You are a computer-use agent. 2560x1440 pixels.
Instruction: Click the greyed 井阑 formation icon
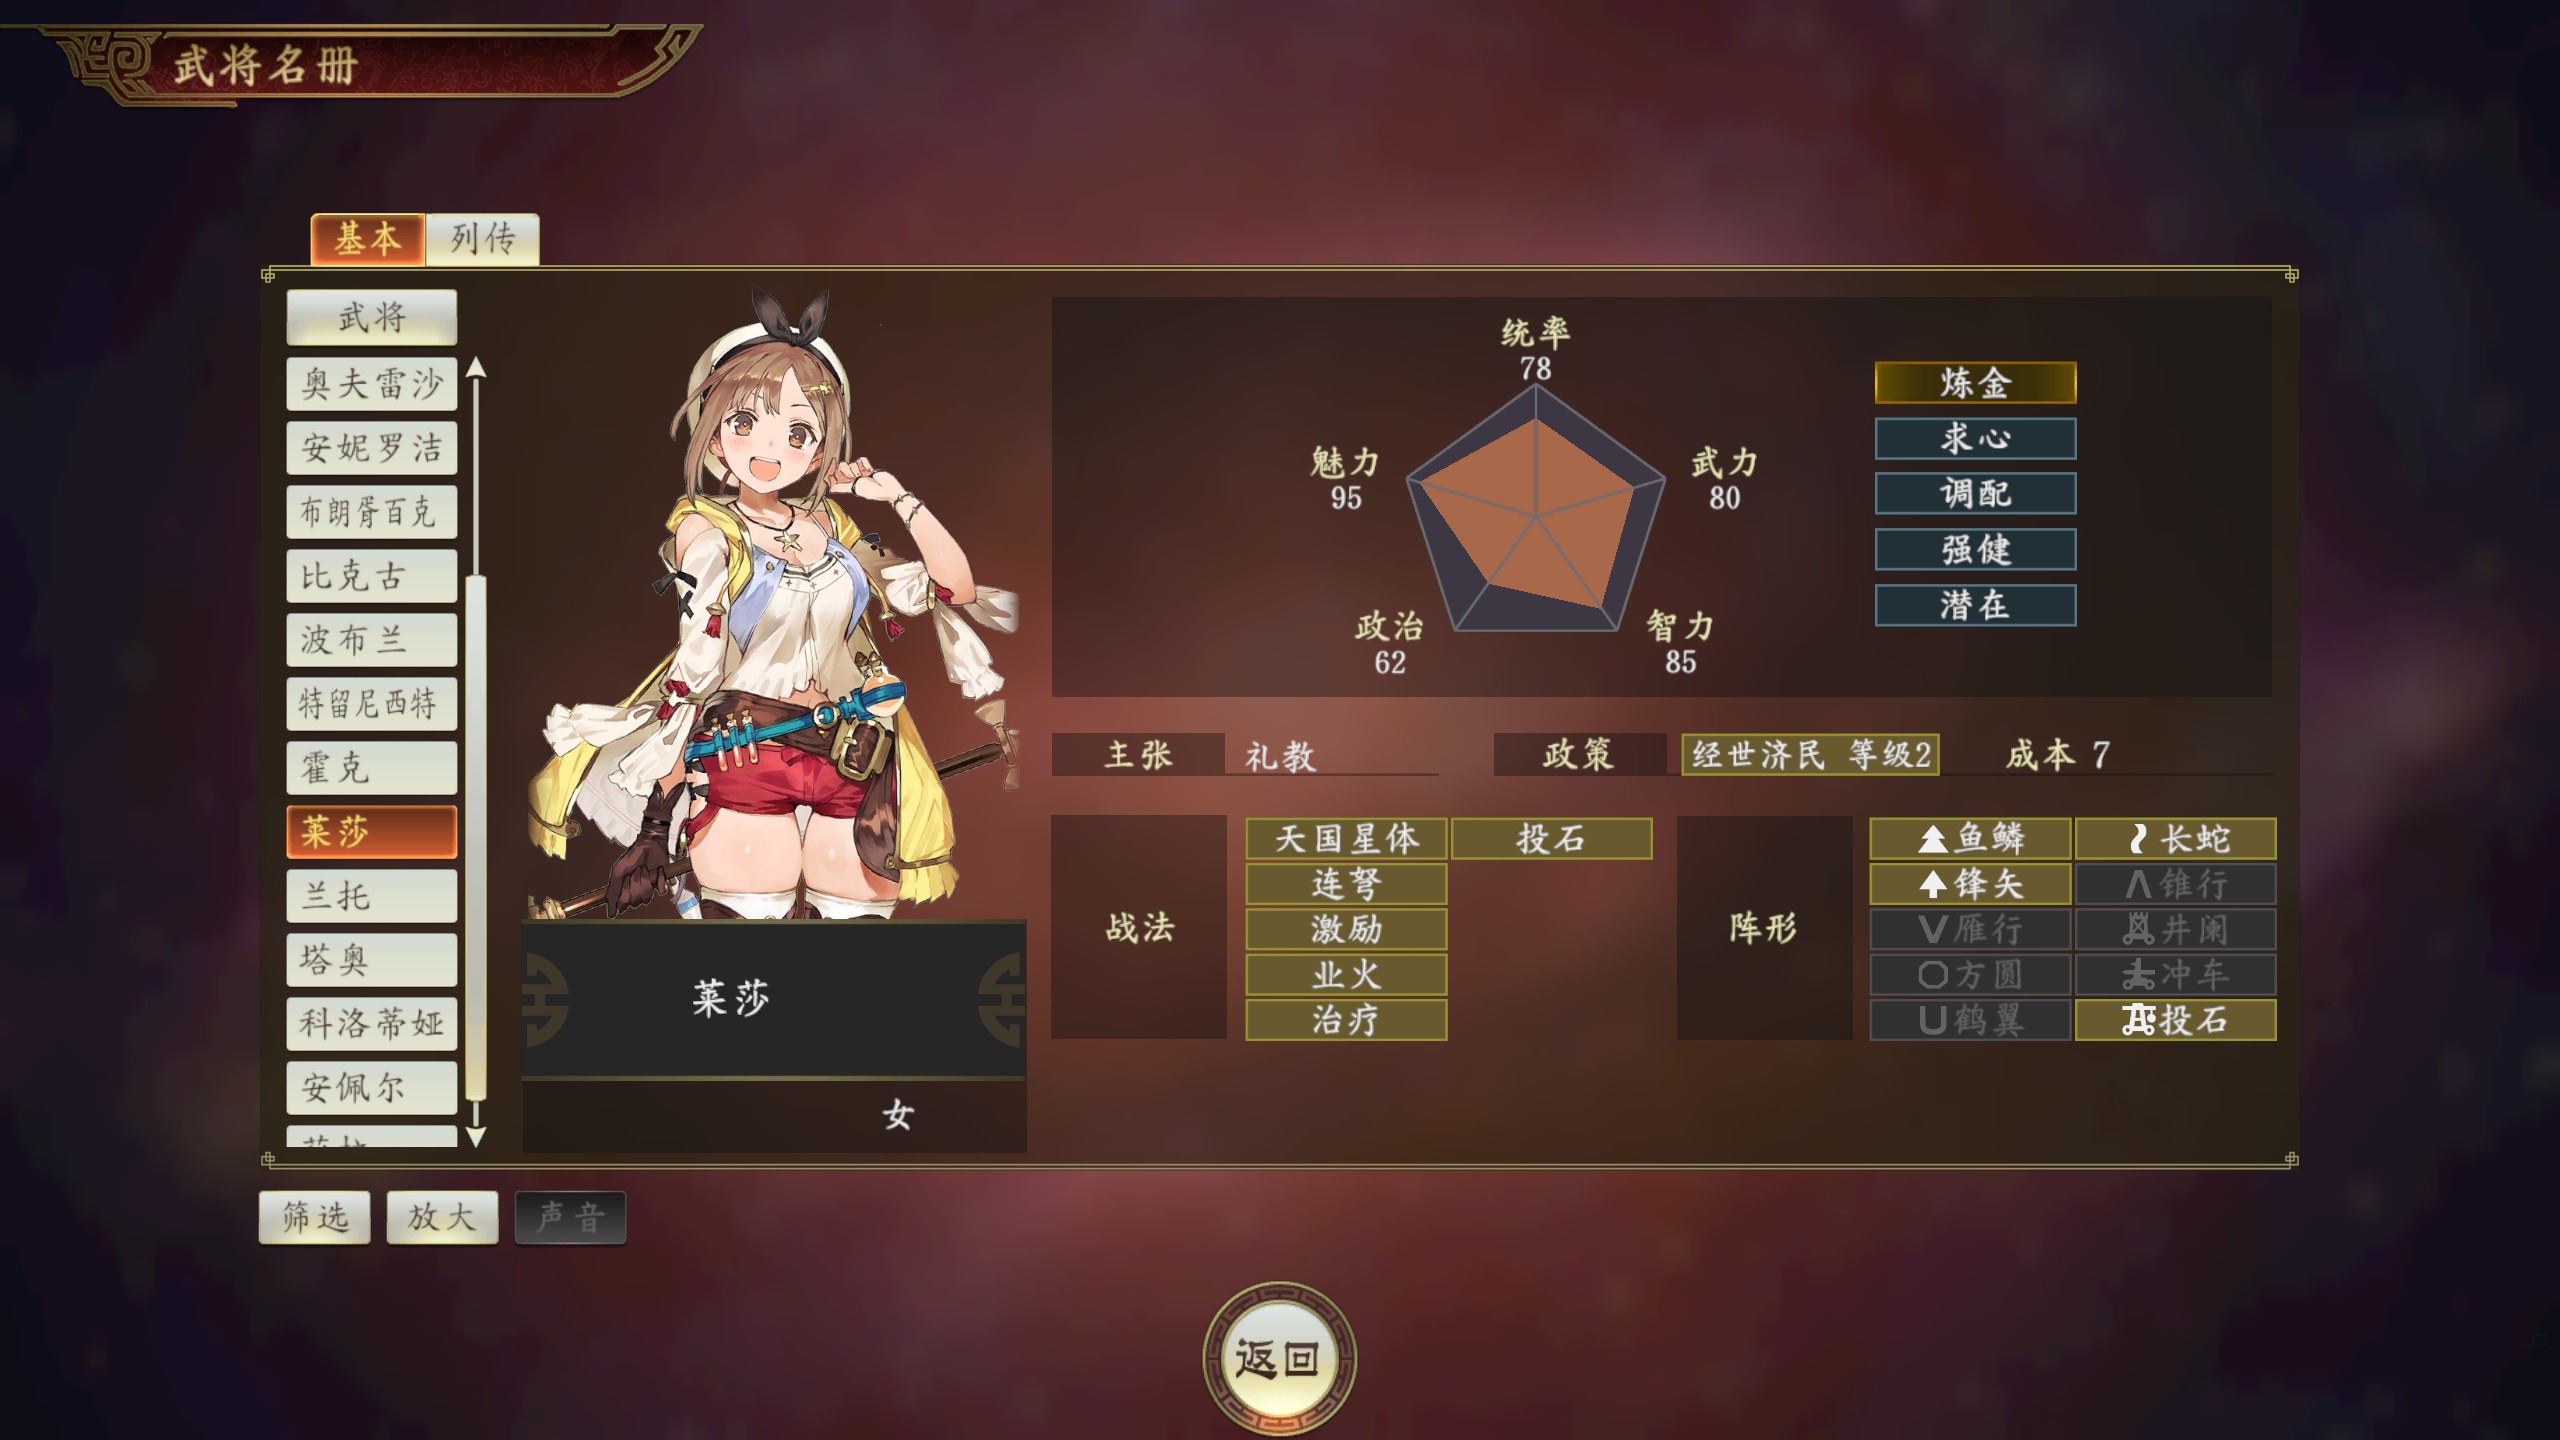coord(2176,929)
